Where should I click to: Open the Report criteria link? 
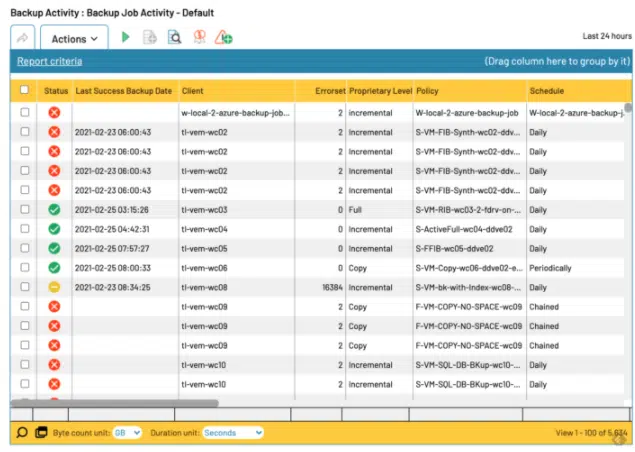49,61
